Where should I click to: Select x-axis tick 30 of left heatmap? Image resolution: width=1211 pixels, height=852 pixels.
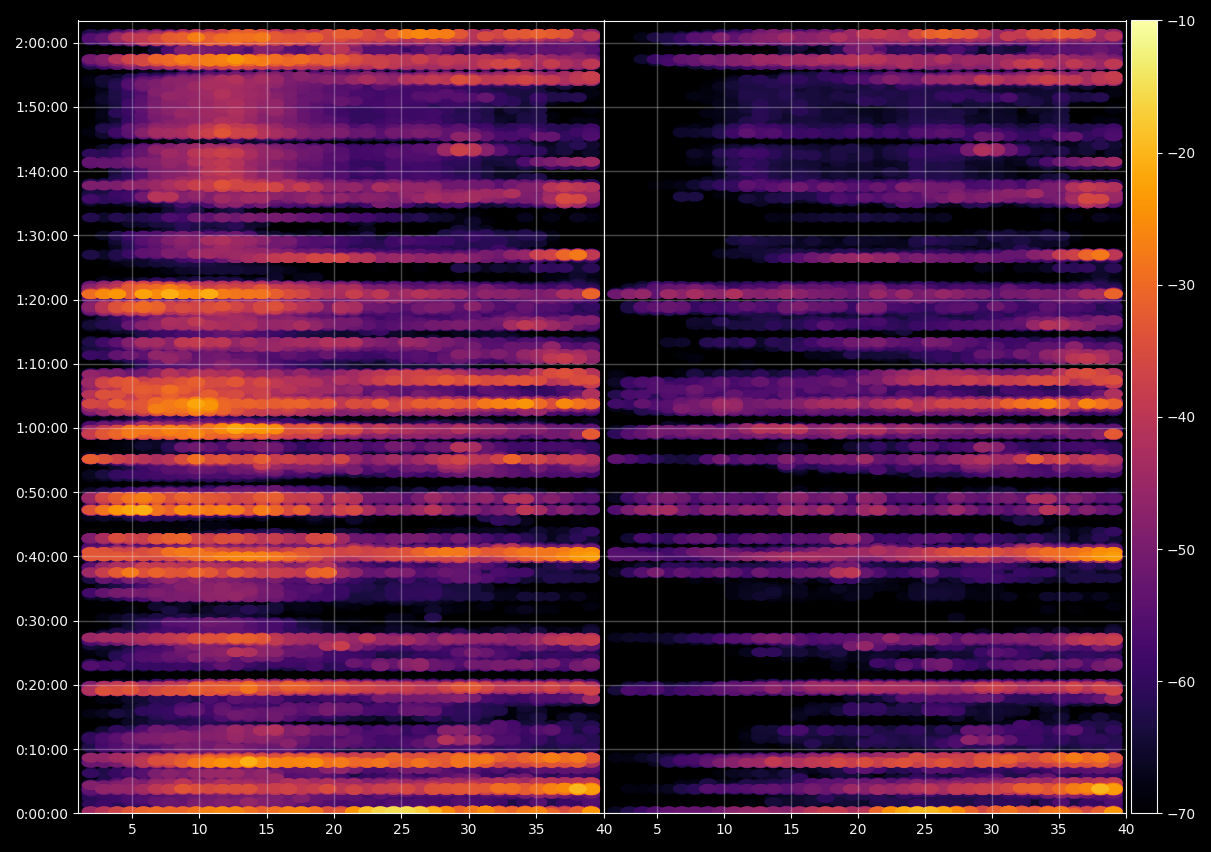[x=469, y=830]
